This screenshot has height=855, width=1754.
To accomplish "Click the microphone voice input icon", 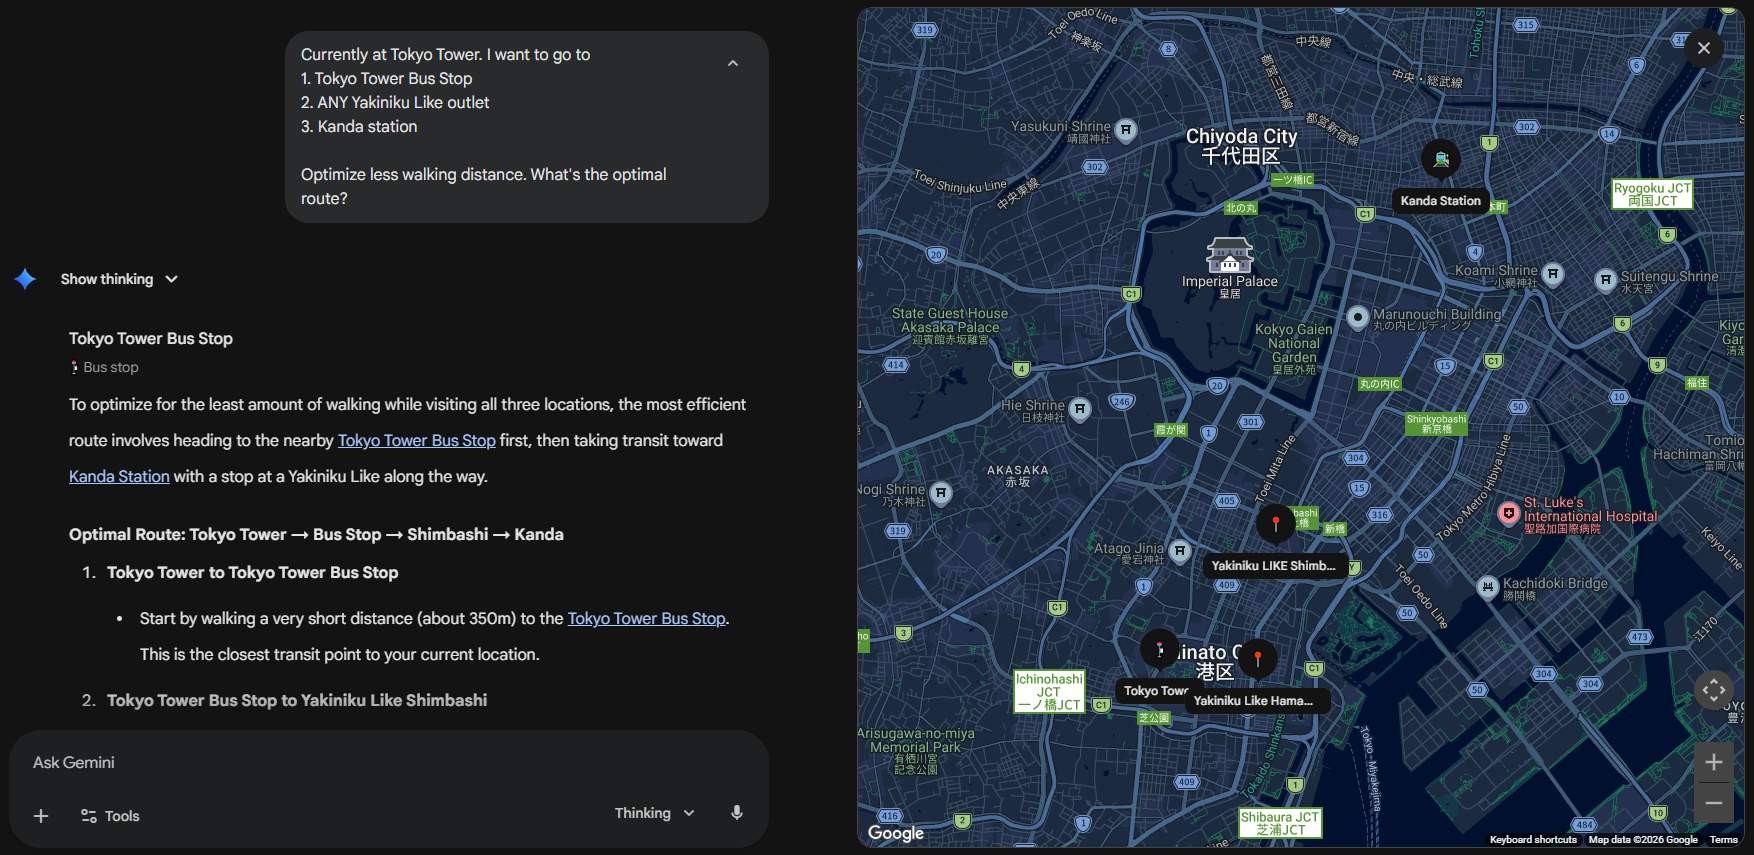I will (737, 813).
